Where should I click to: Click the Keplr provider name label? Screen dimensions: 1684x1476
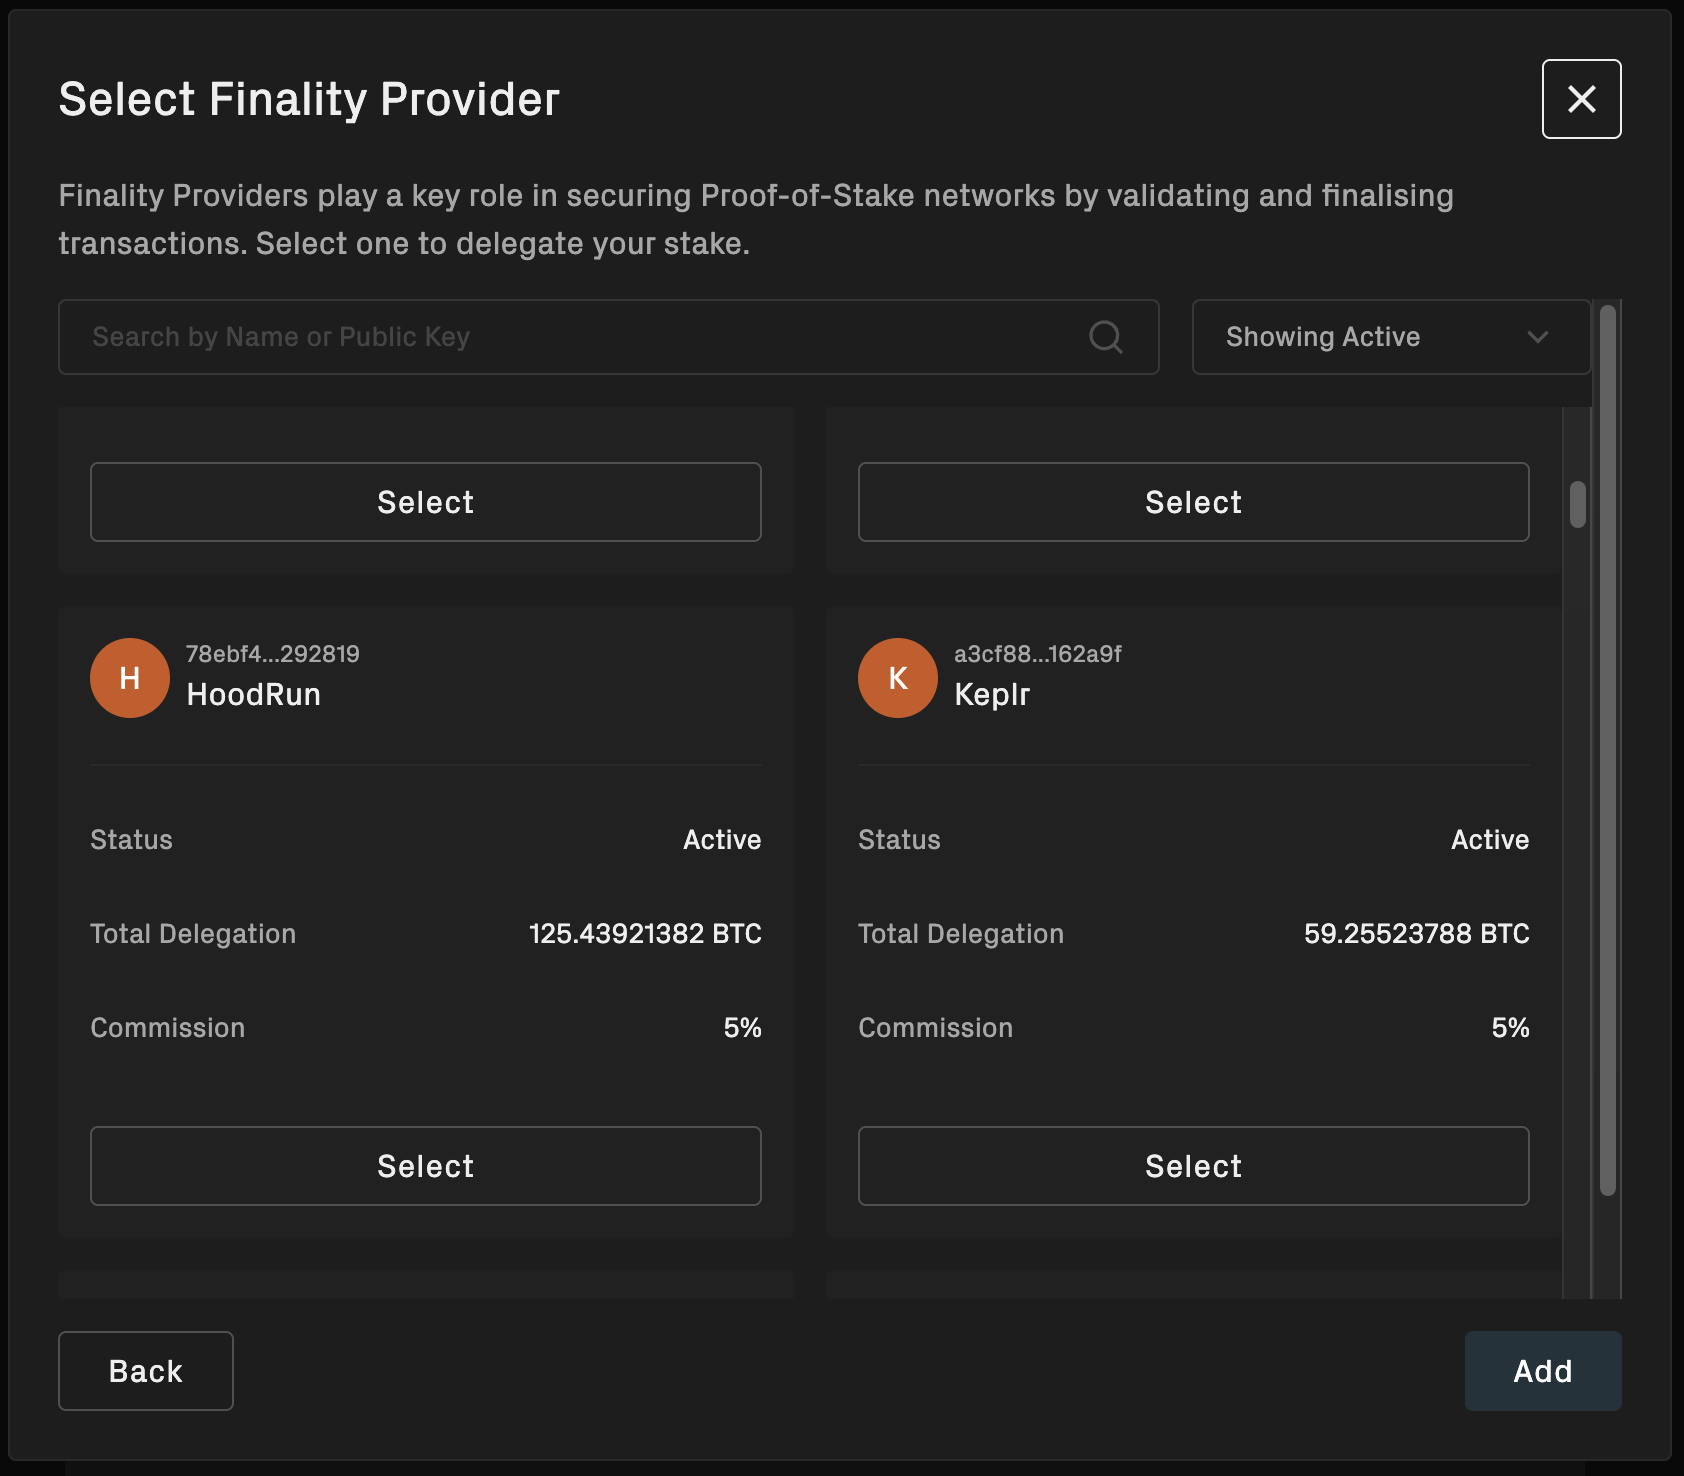coord(993,694)
